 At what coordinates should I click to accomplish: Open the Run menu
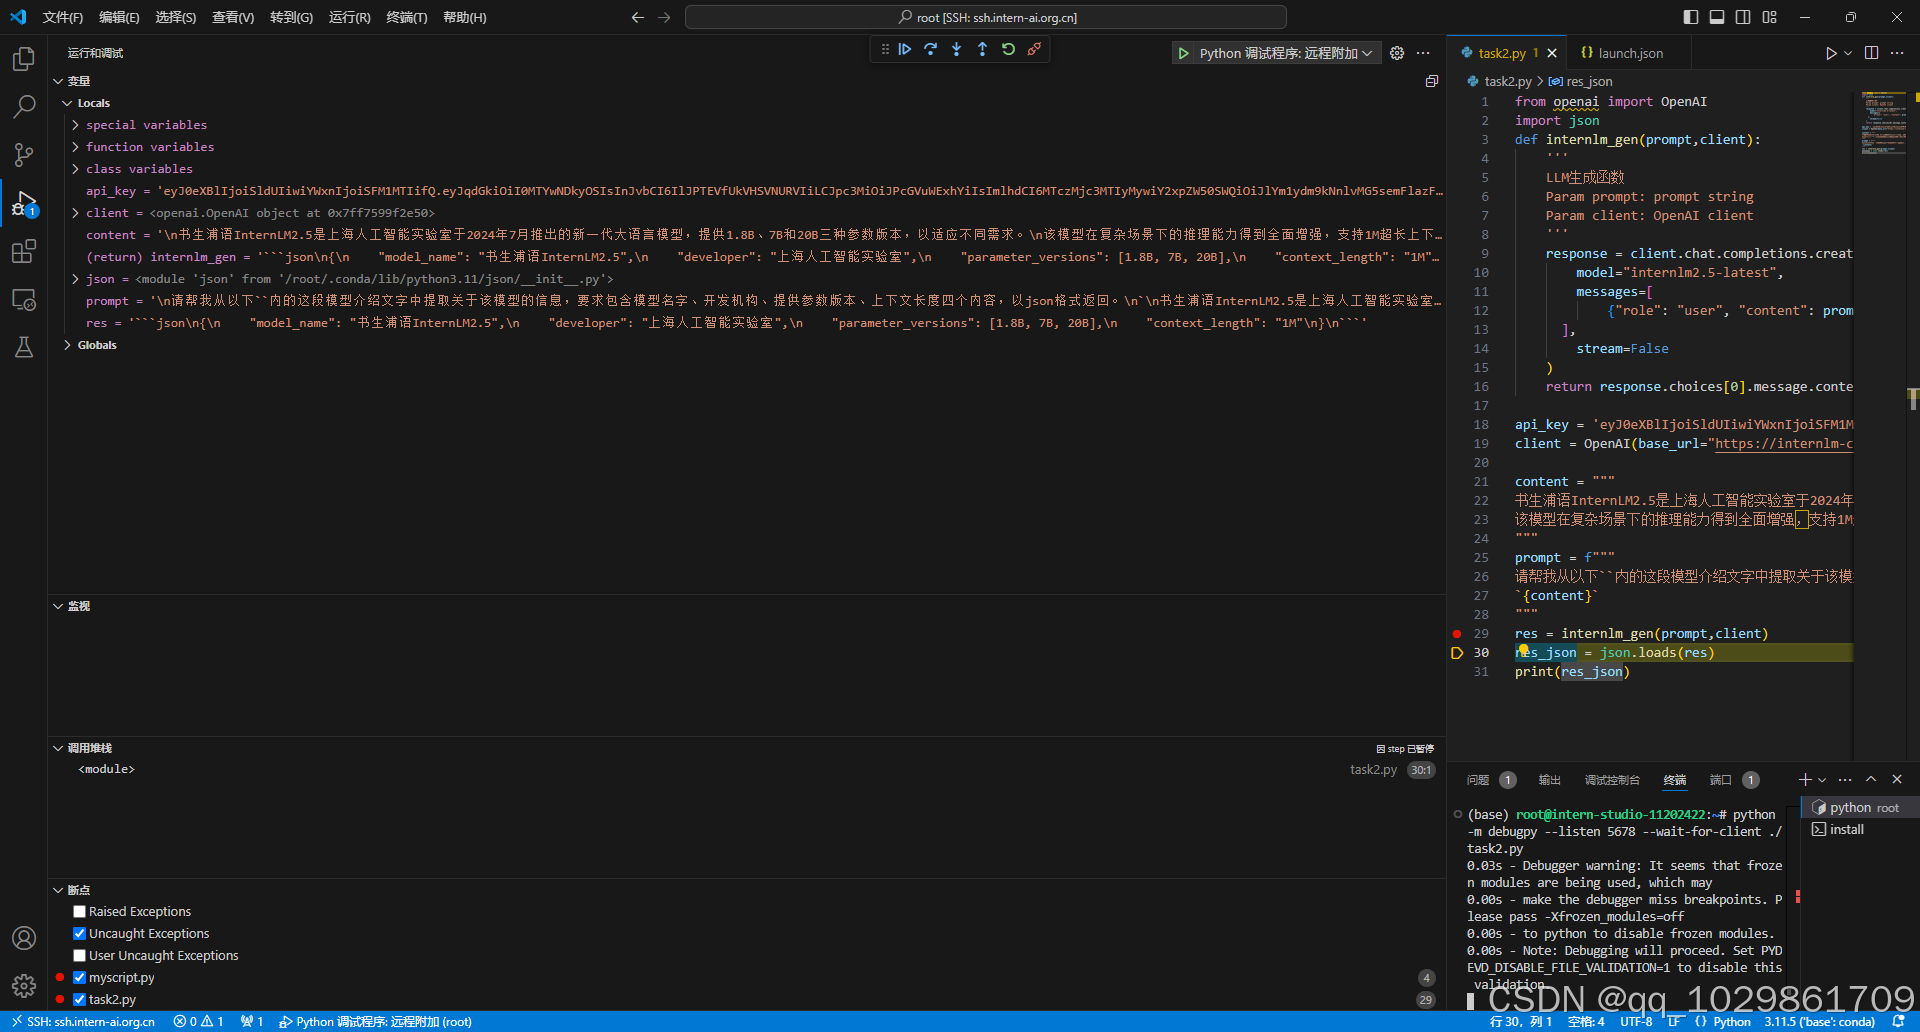coord(349,17)
